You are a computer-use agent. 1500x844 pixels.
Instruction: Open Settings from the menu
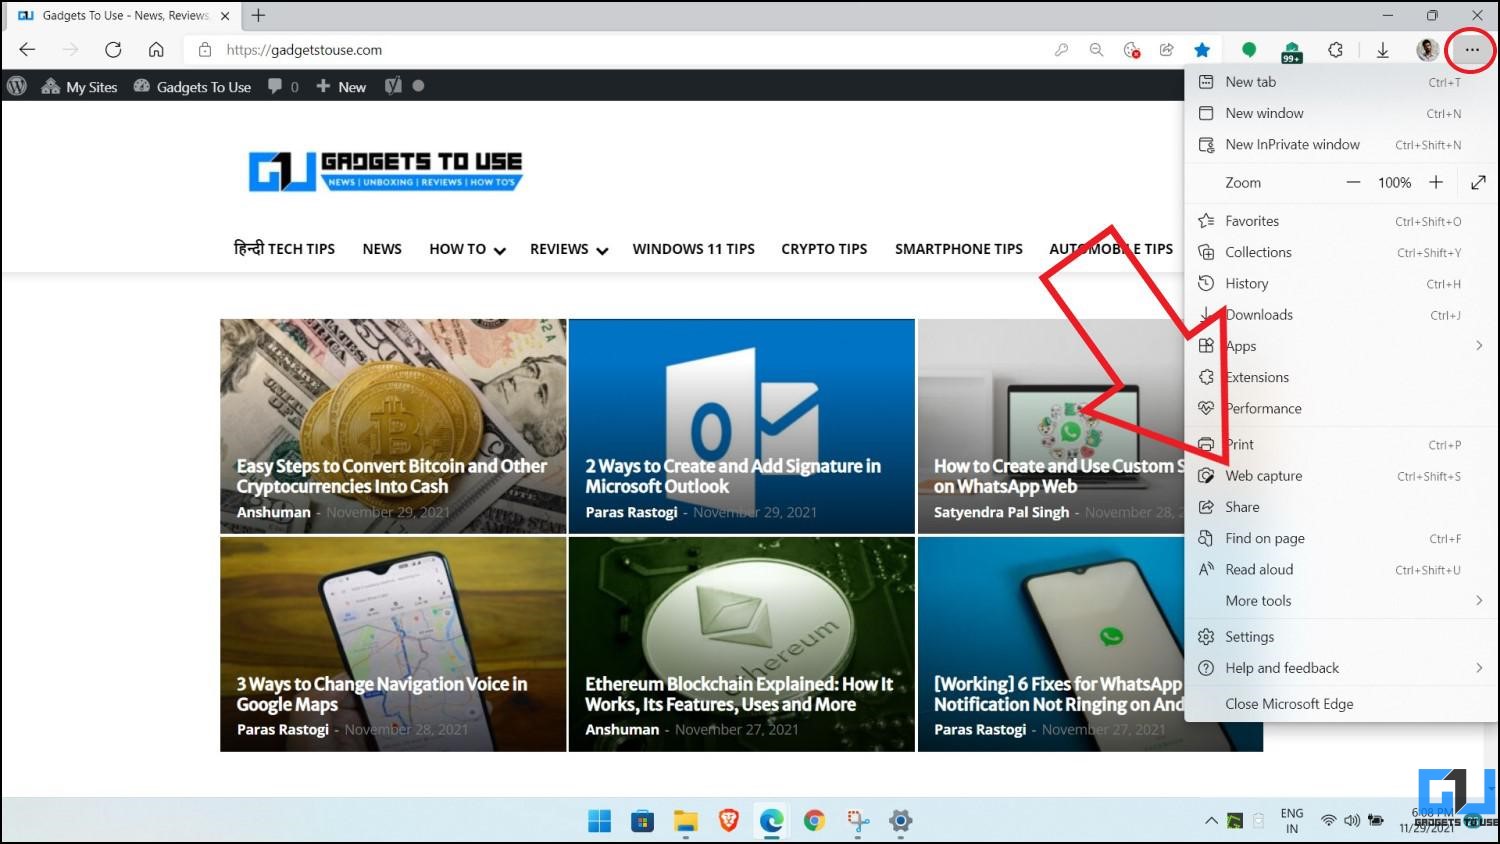coord(1340,636)
